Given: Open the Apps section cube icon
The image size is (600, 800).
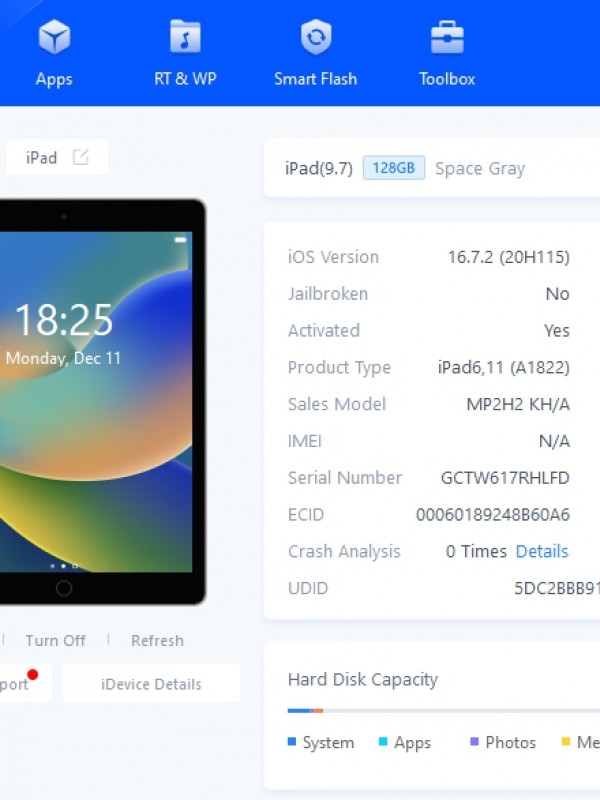Looking at the screenshot, I should pos(54,37).
